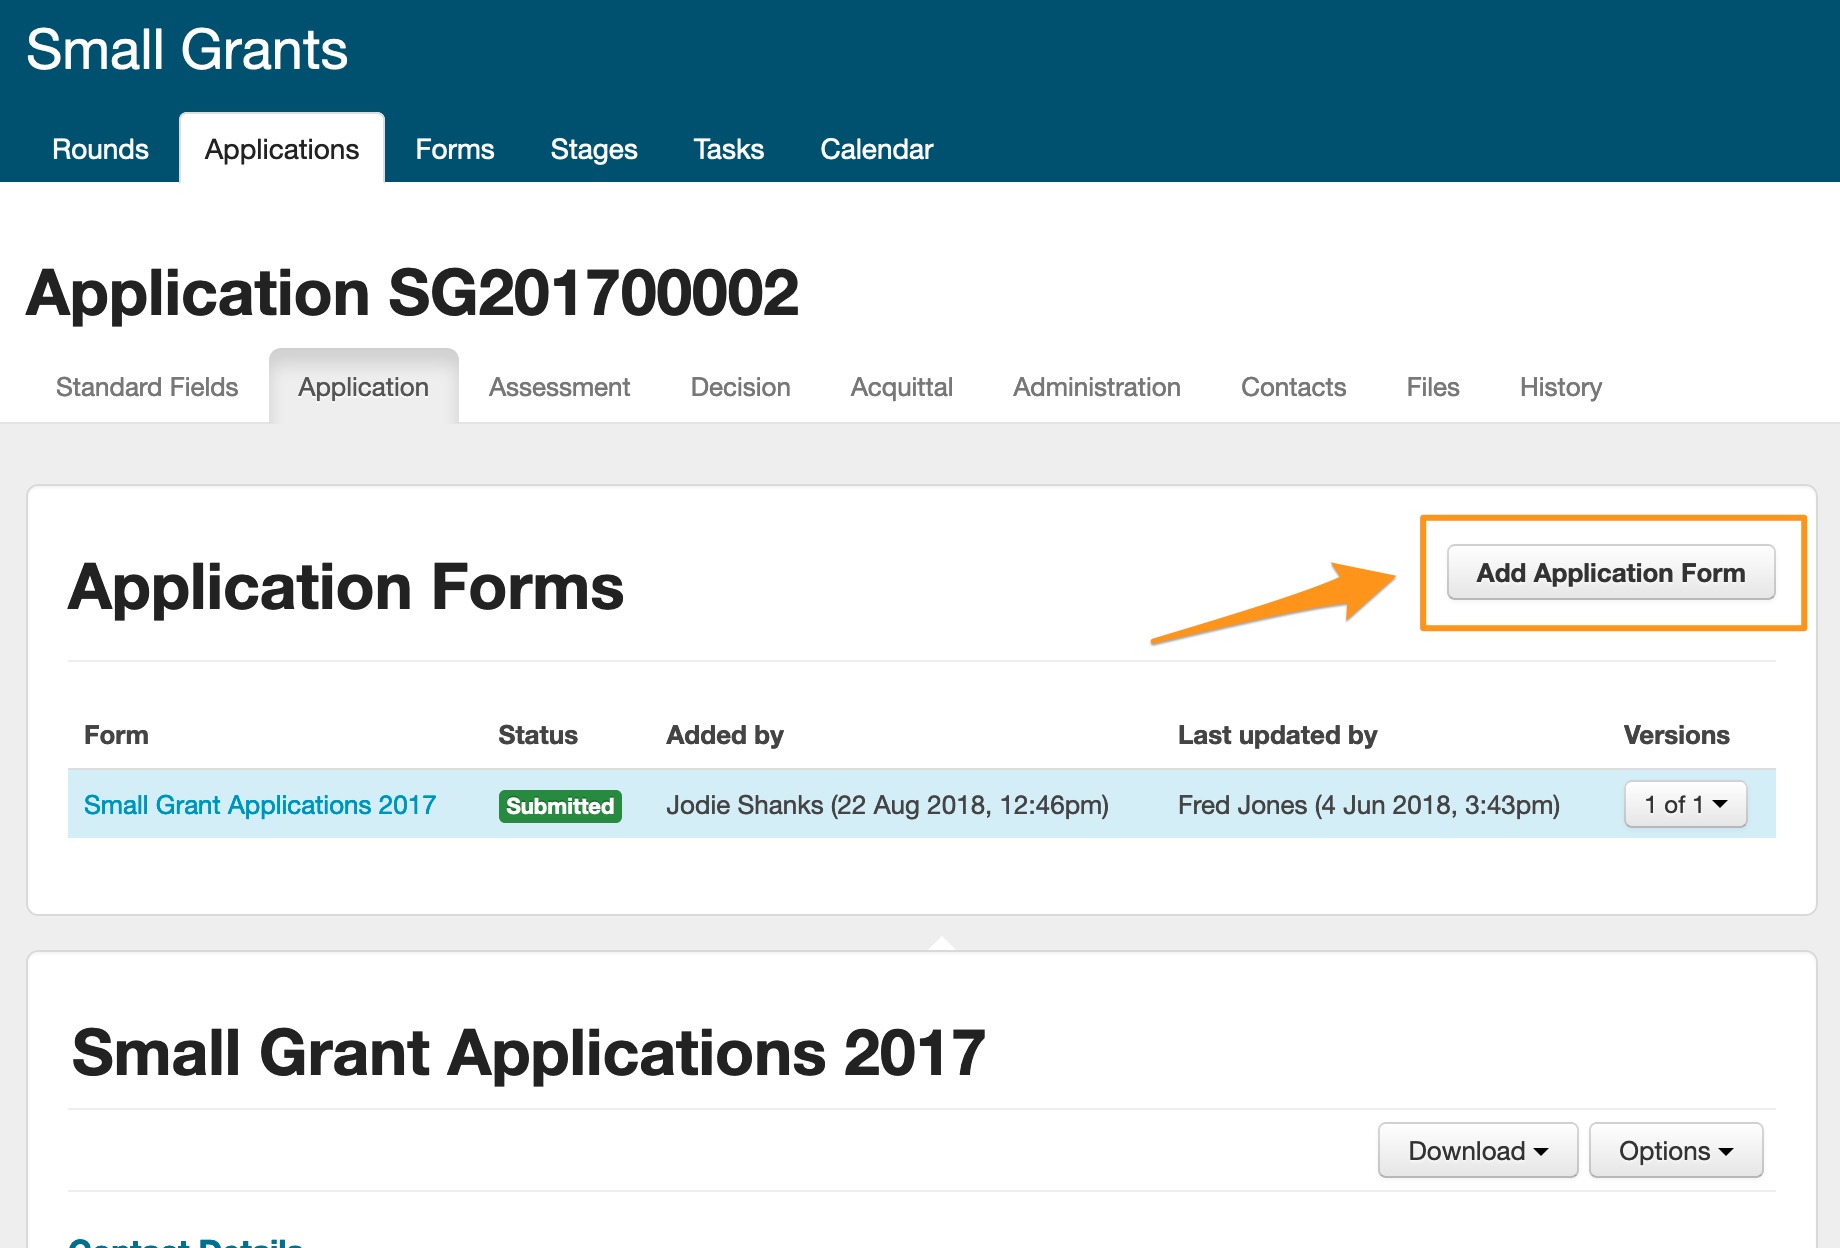Viewport: 1840px width, 1248px height.
Task: Select the Standard Fields tab
Action: (147, 387)
